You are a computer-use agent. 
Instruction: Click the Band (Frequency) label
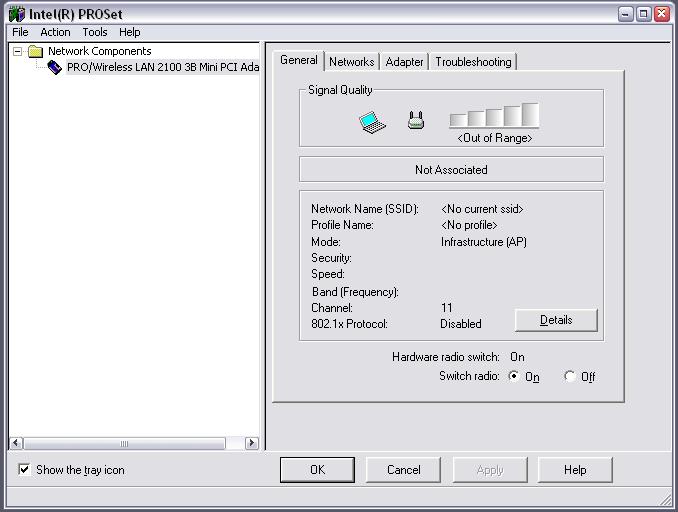click(355, 292)
